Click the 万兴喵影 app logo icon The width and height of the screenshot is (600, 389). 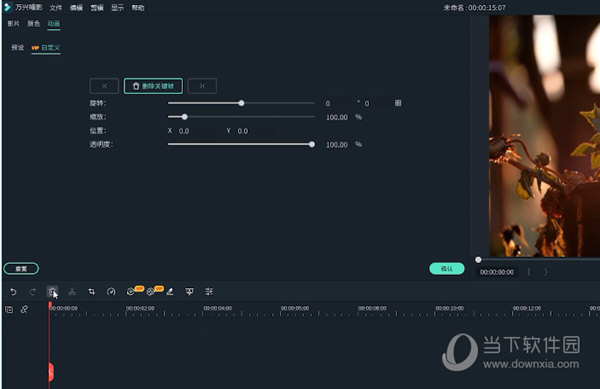click(x=7, y=7)
